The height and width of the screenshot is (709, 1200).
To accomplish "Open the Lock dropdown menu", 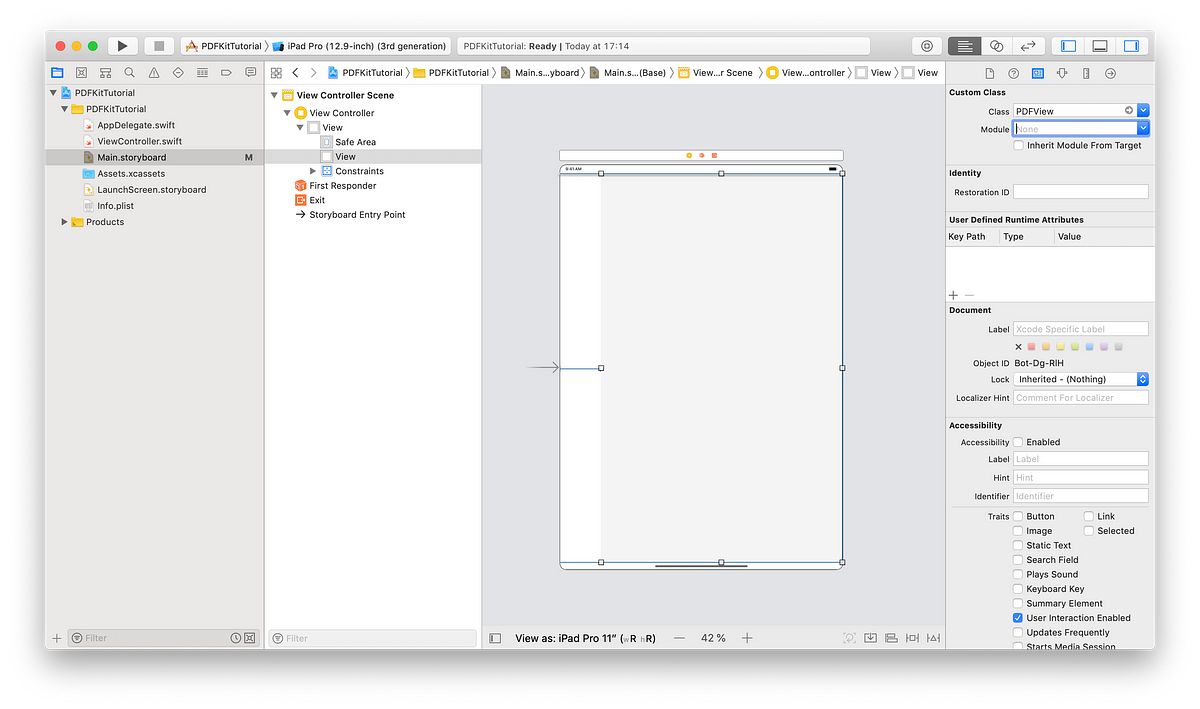I will point(1081,379).
